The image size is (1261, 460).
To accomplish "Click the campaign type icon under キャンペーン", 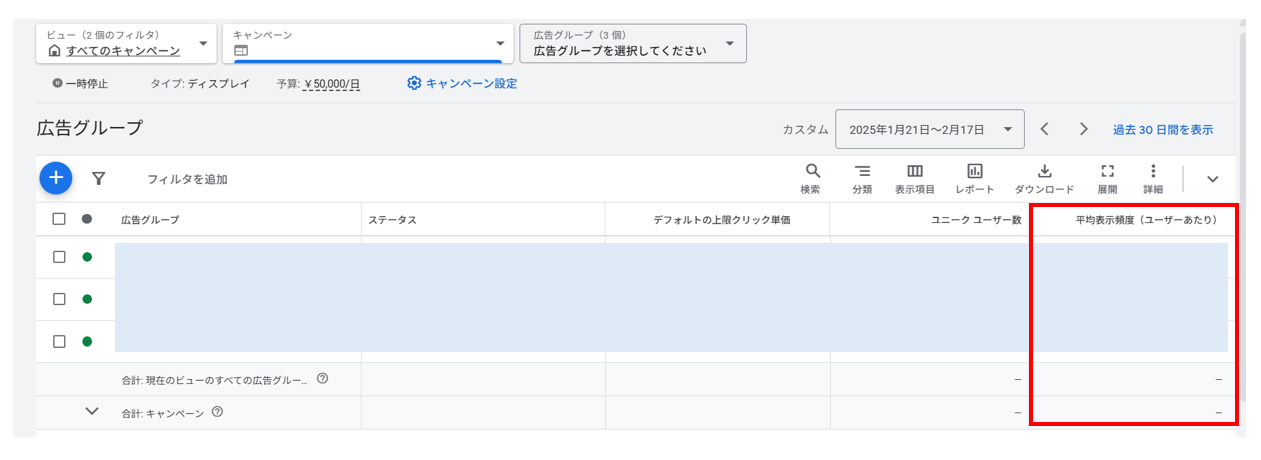I will coord(240,50).
